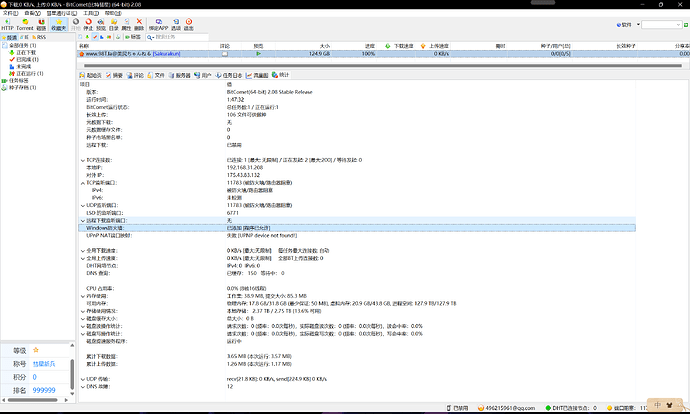Switch to the Start Page (起始页) tab
This screenshot has height=414, width=690.
click(x=90, y=75)
